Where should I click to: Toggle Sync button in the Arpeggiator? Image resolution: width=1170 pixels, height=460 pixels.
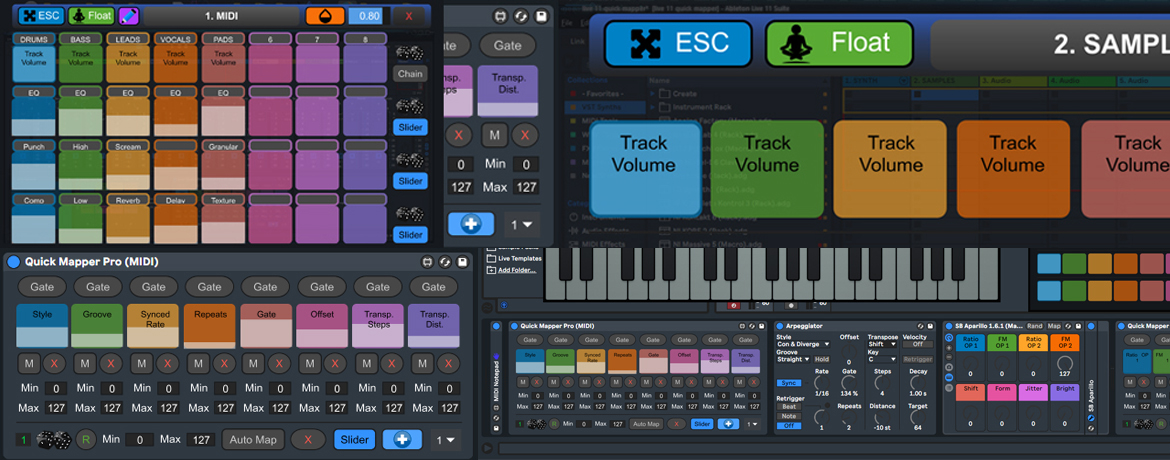click(x=789, y=383)
